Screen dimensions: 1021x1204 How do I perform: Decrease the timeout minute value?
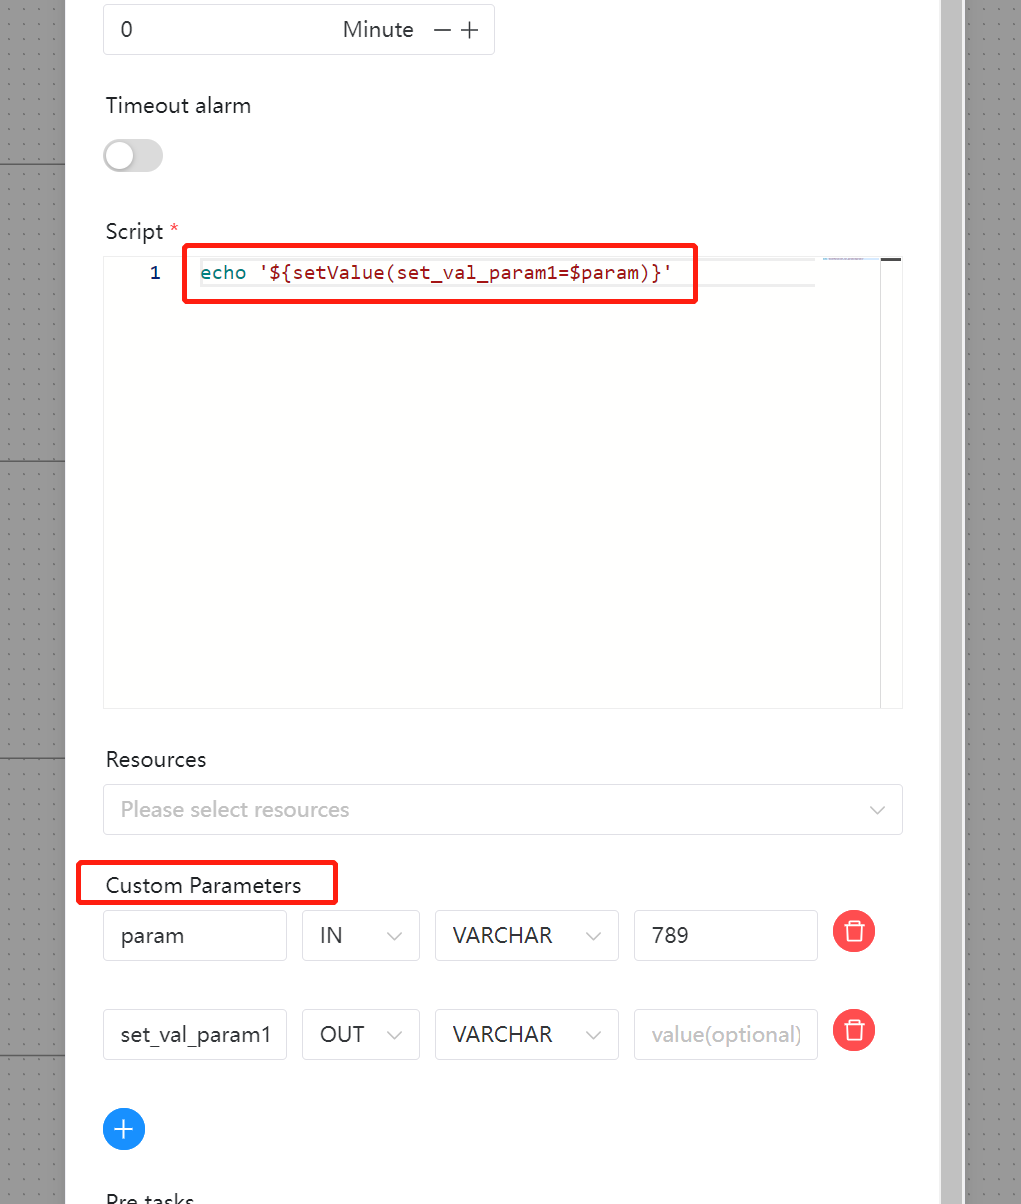coord(441,29)
